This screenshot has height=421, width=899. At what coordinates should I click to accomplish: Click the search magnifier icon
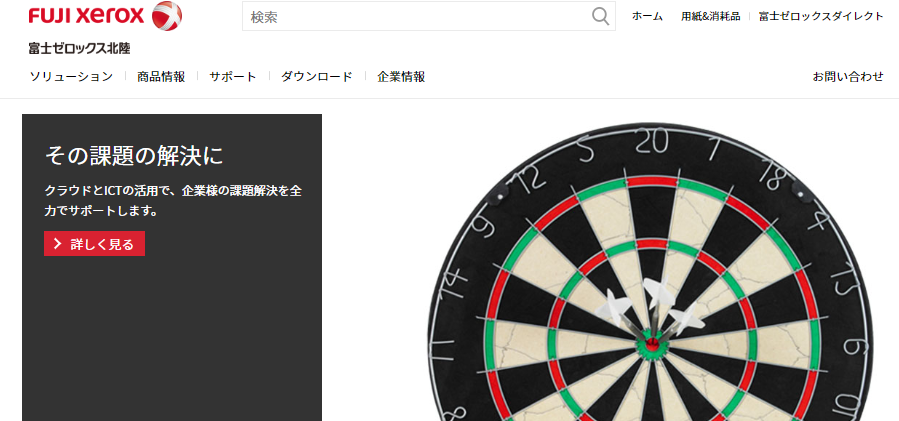pos(600,16)
